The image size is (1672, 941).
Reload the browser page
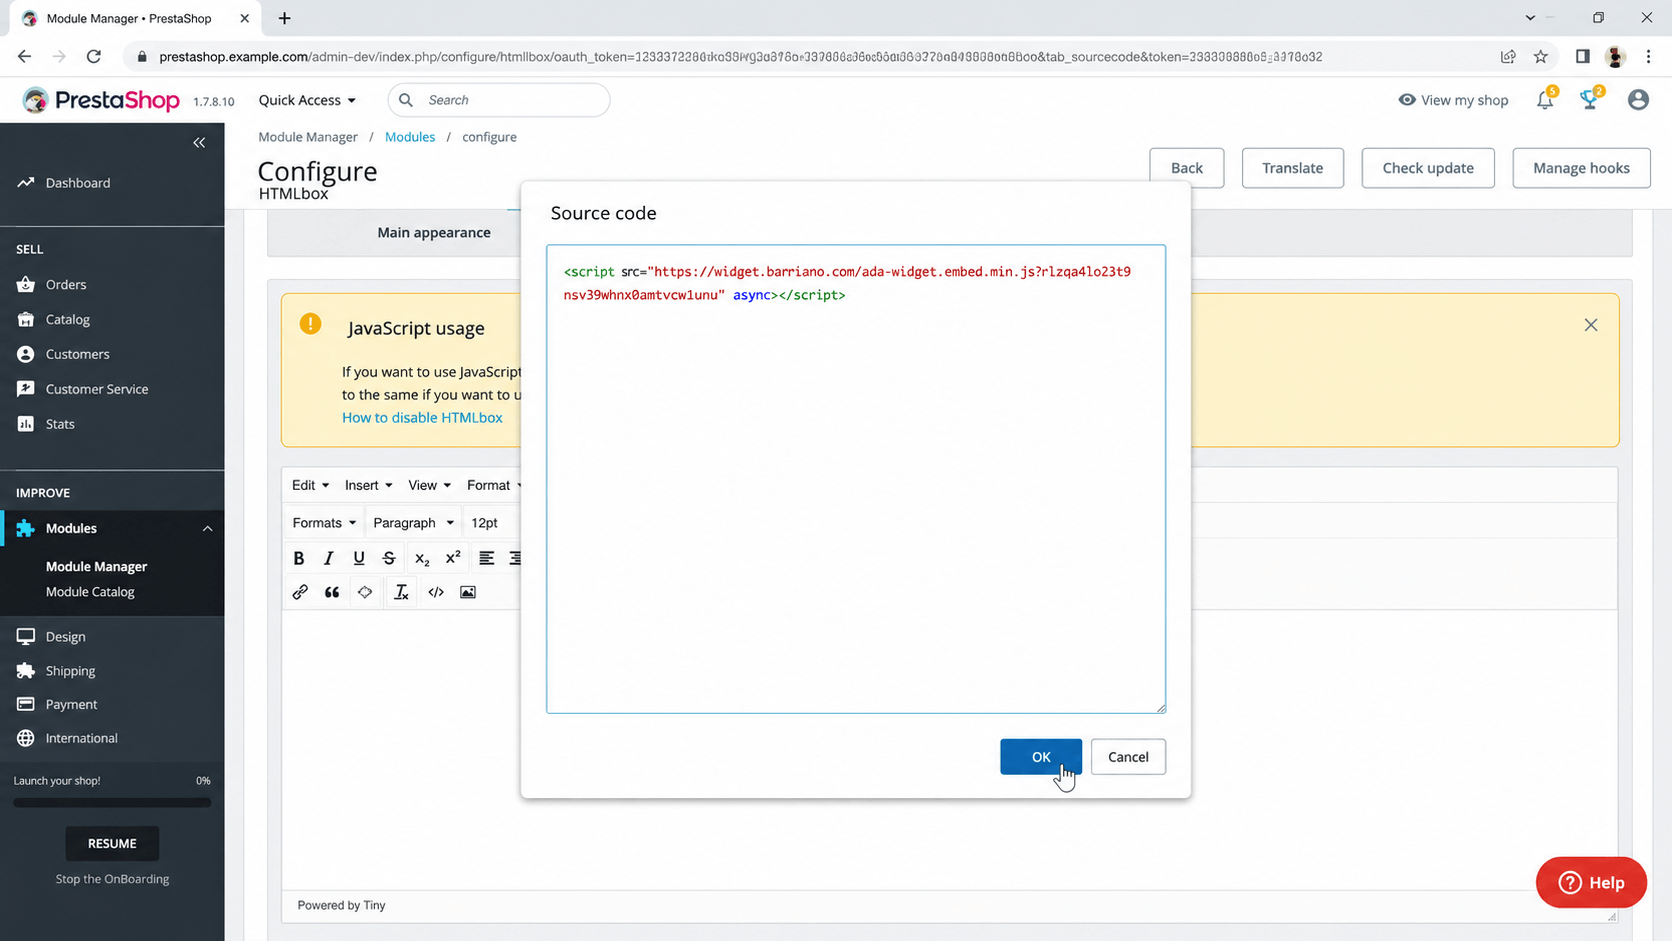(94, 56)
